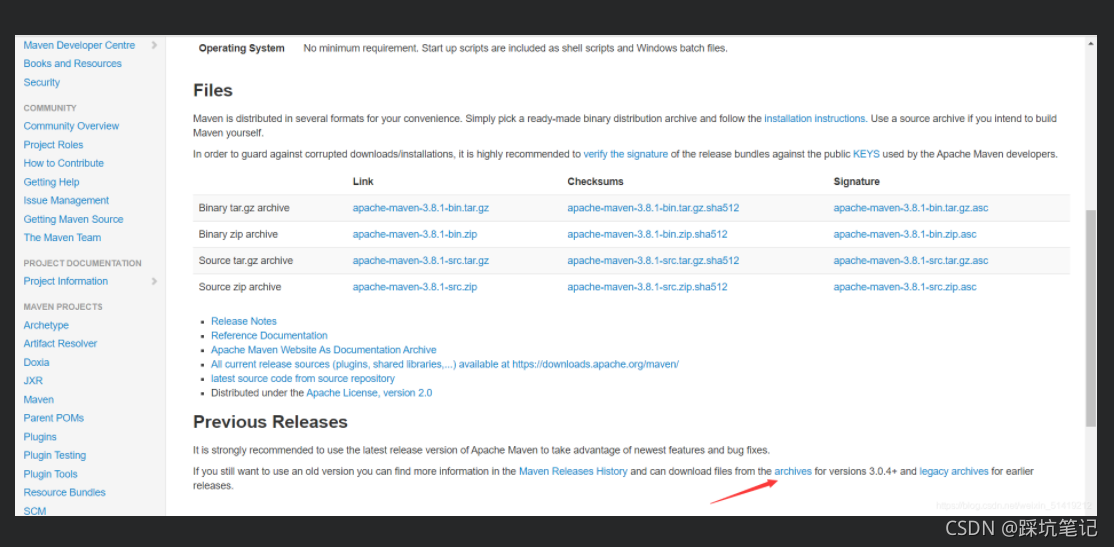
Task: Click the Checksums column header
Action: (595, 182)
